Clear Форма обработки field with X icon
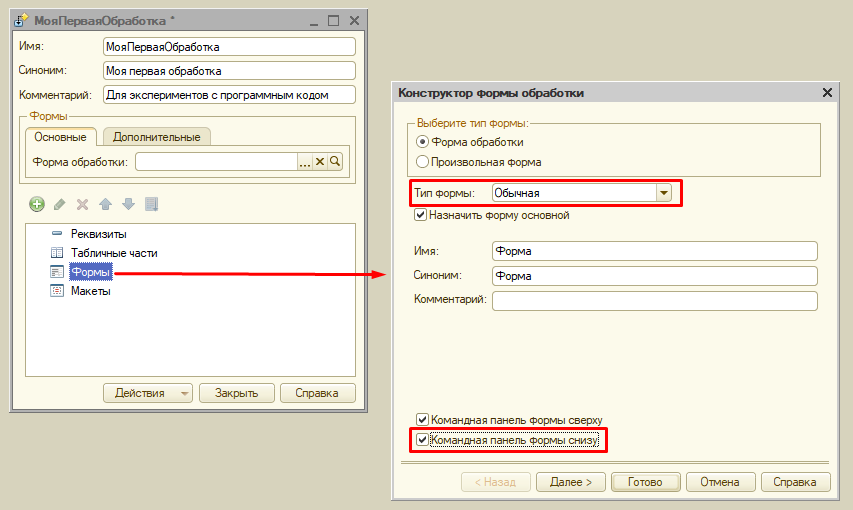The image size is (853, 510). point(320,162)
